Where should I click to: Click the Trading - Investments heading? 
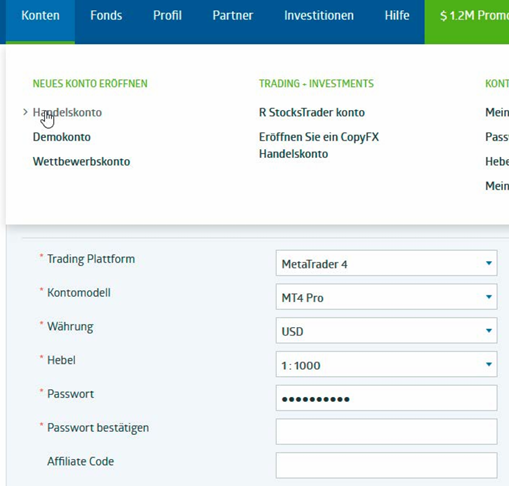pyautogui.click(x=316, y=83)
